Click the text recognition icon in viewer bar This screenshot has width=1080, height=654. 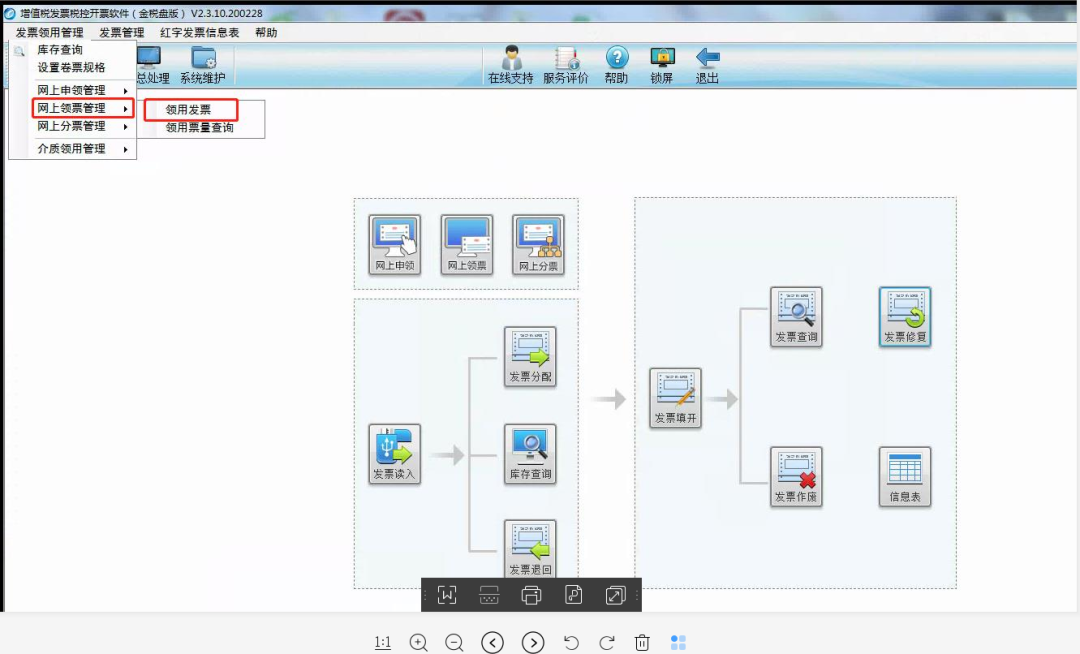[447, 595]
